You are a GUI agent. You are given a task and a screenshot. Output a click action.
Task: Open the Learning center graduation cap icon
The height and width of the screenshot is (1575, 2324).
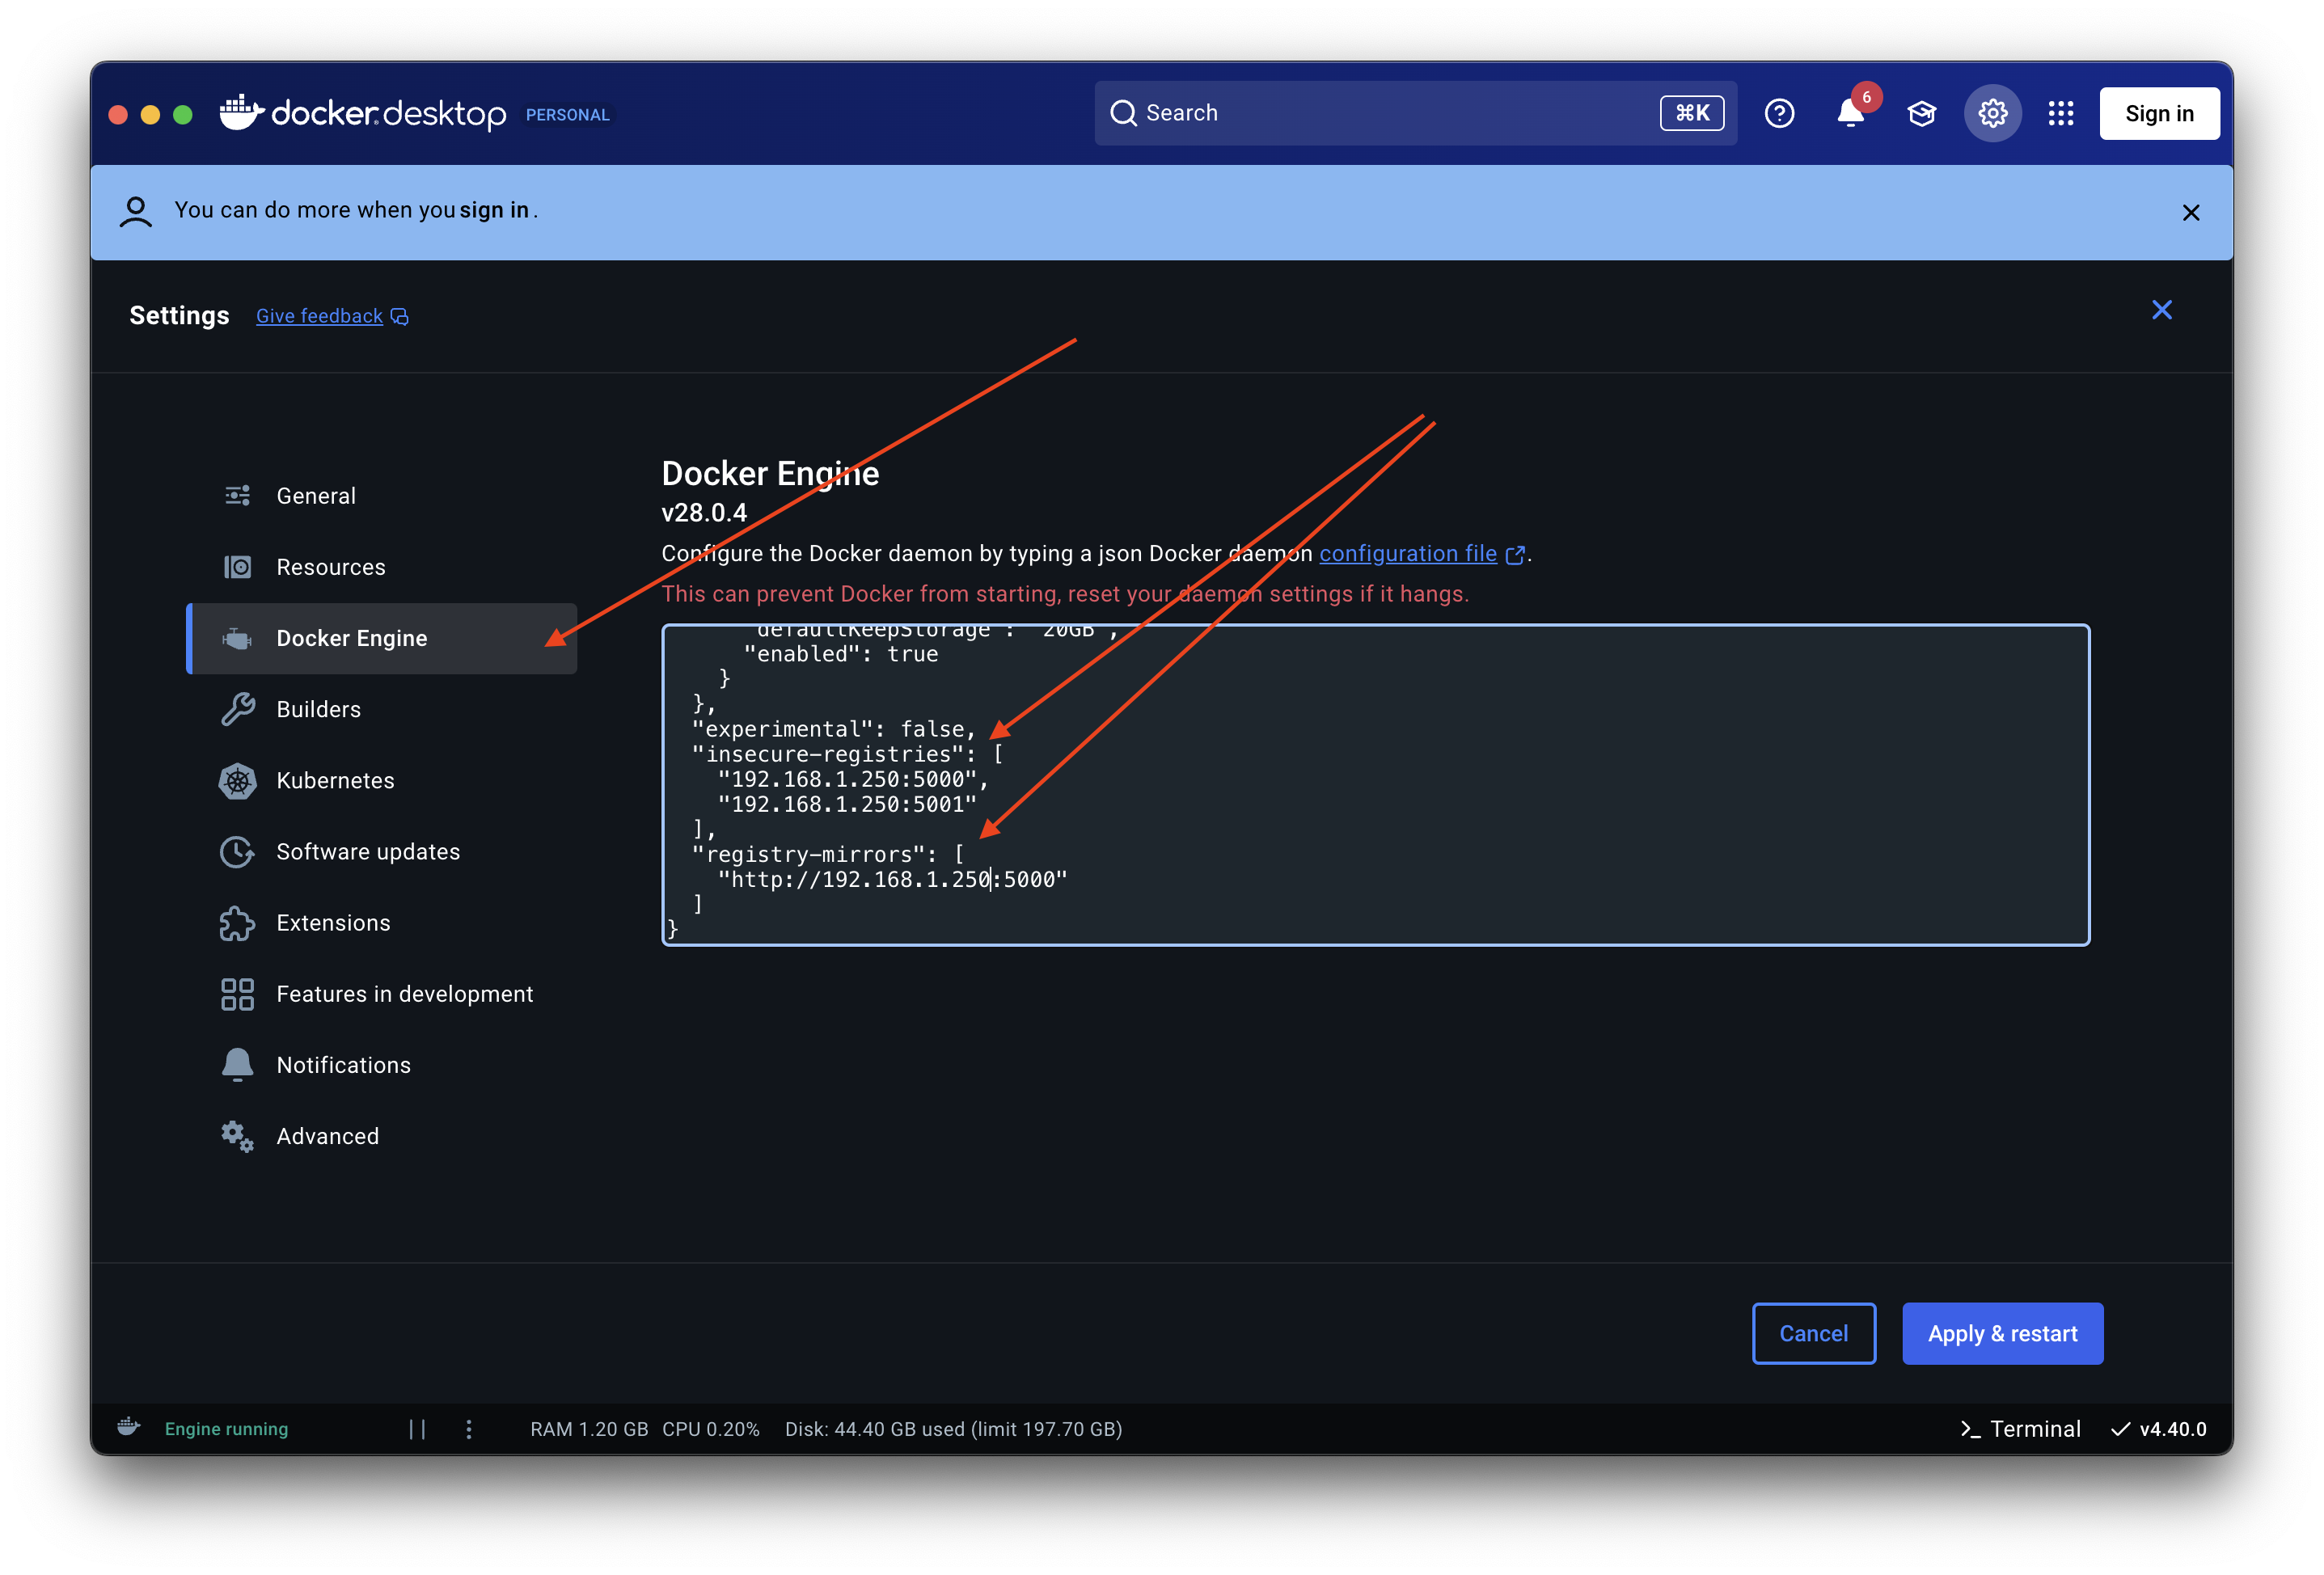[1921, 113]
